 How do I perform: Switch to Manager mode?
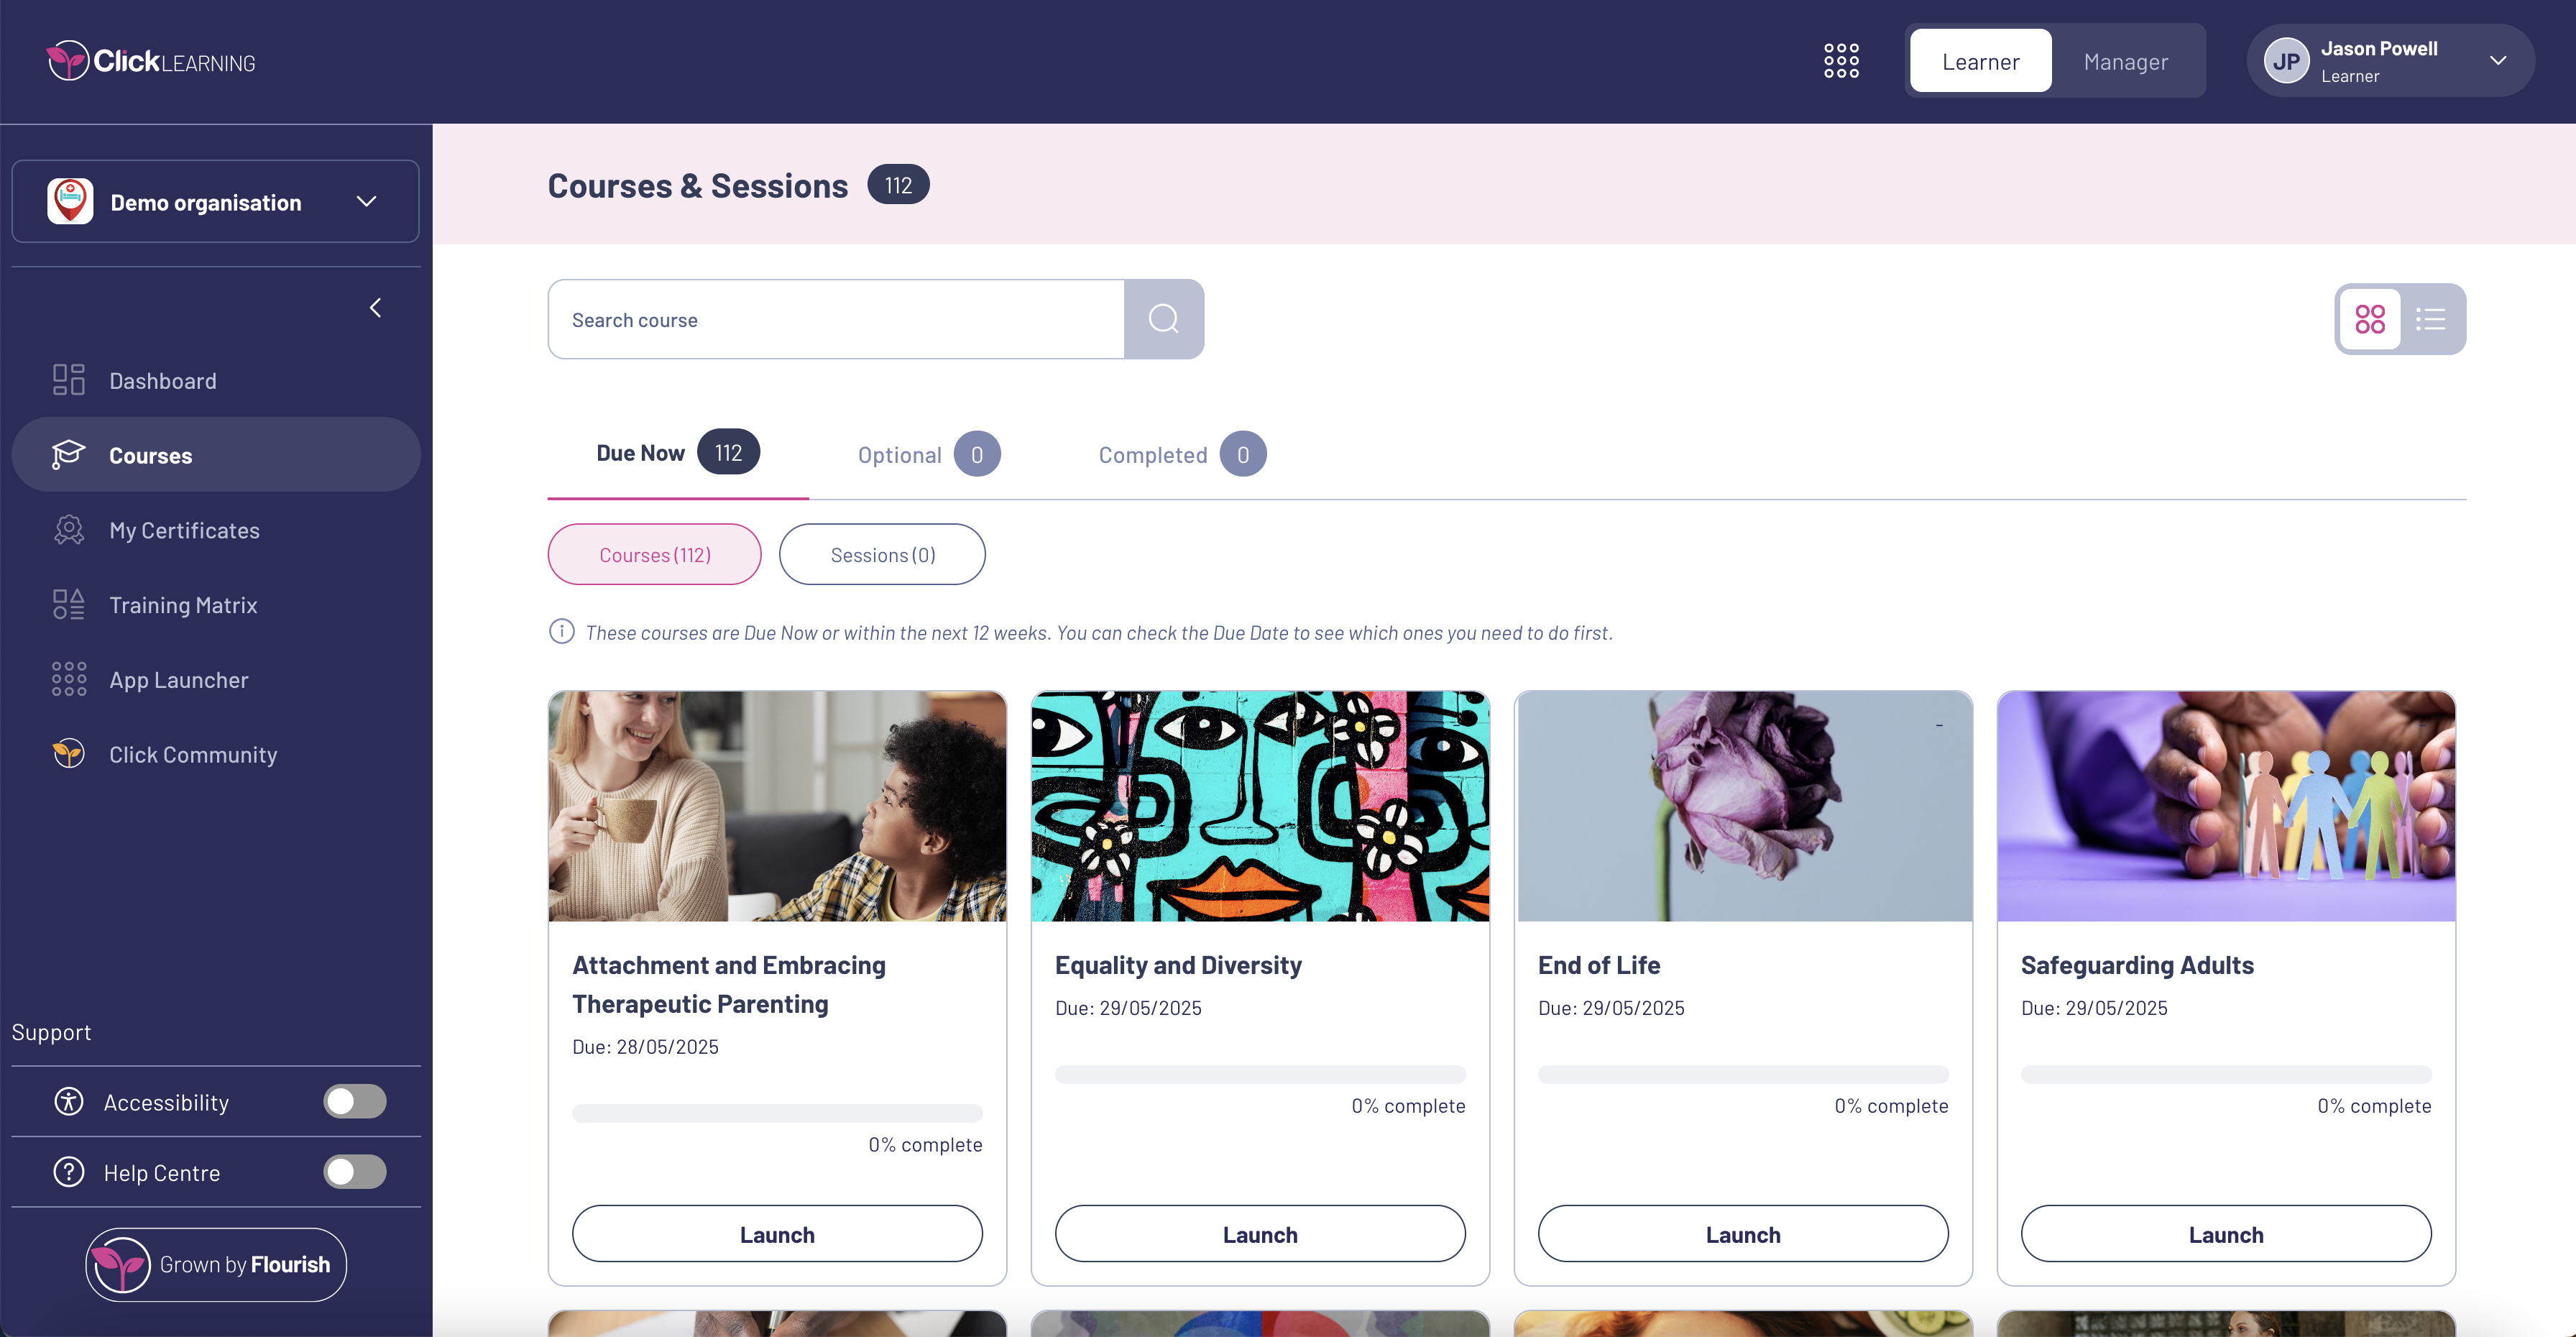[x=2125, y=61]
